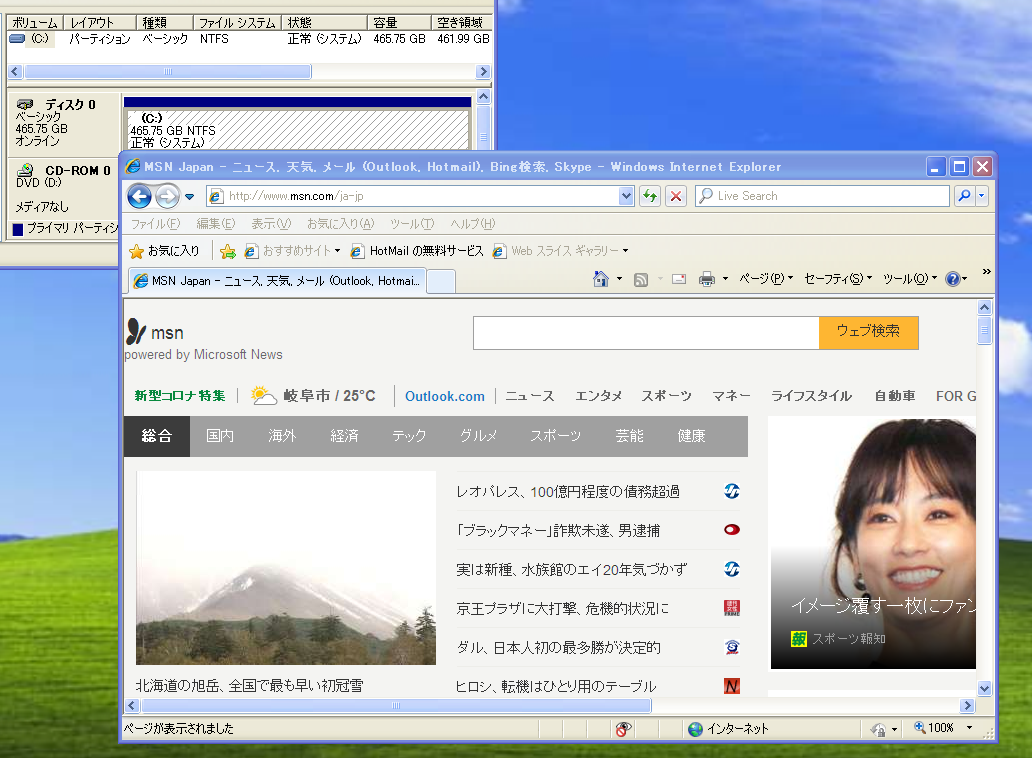The width and height of the screenshot is (1032, 758).
Task: Click the MSN web search text box
Action: [x=646, y=333]
